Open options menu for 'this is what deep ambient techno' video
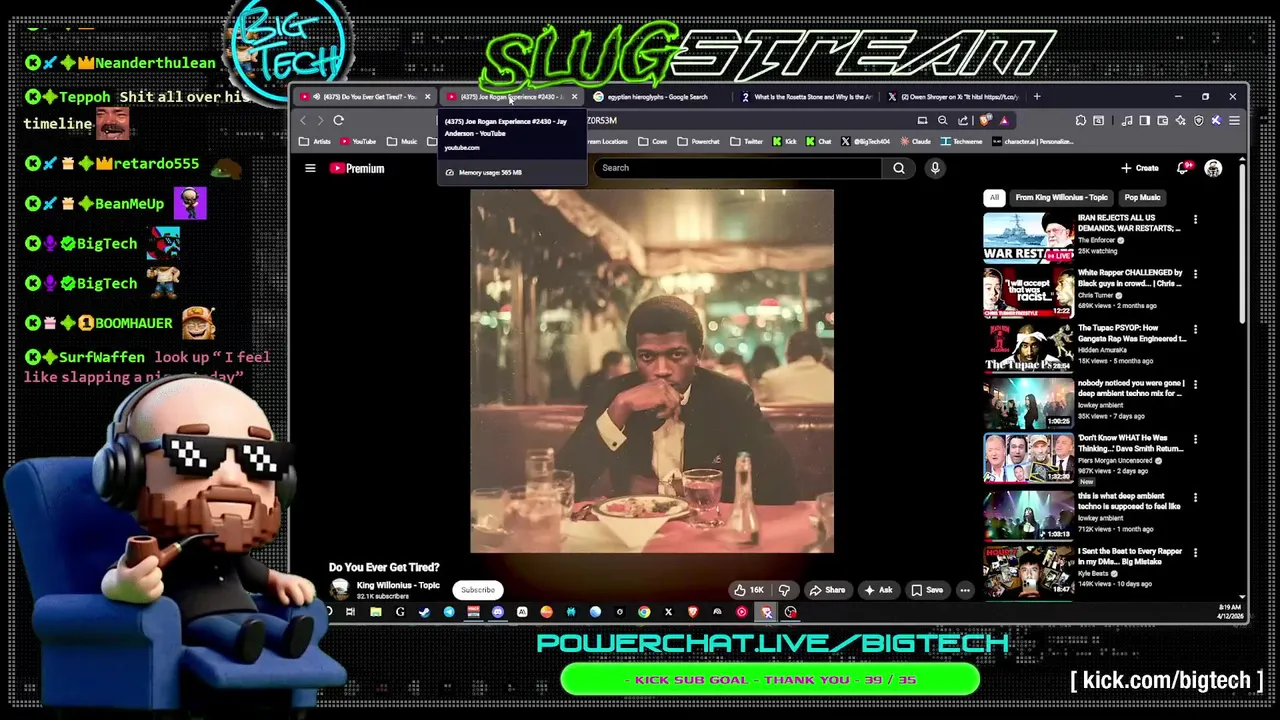1280x720 pixels. 1195,496
